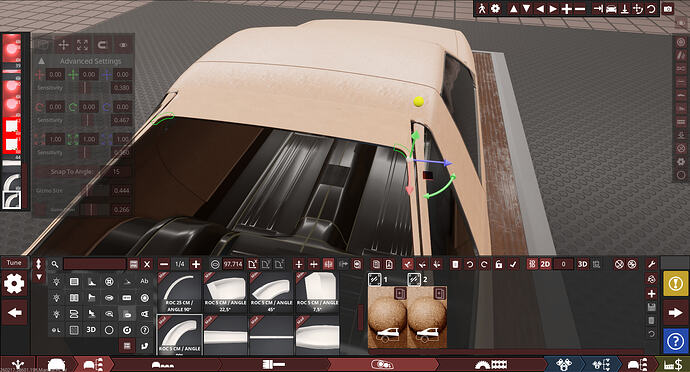Viewport: 690px width, 372px height.
Task: Open camera settings gear in top bar
Action: tap(495, 8)
